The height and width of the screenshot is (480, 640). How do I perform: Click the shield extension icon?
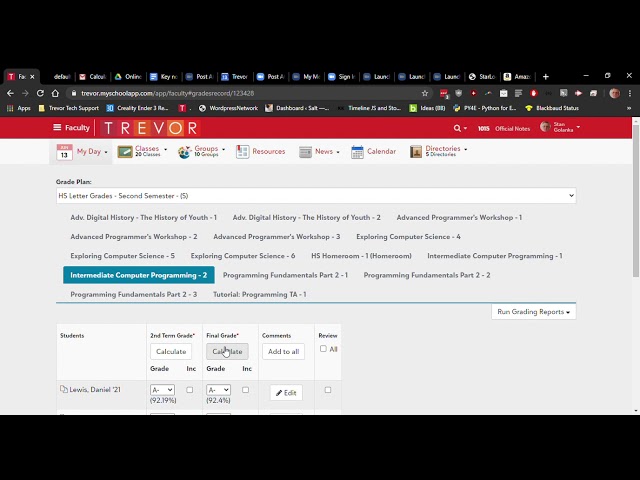(x=459, y=93)
